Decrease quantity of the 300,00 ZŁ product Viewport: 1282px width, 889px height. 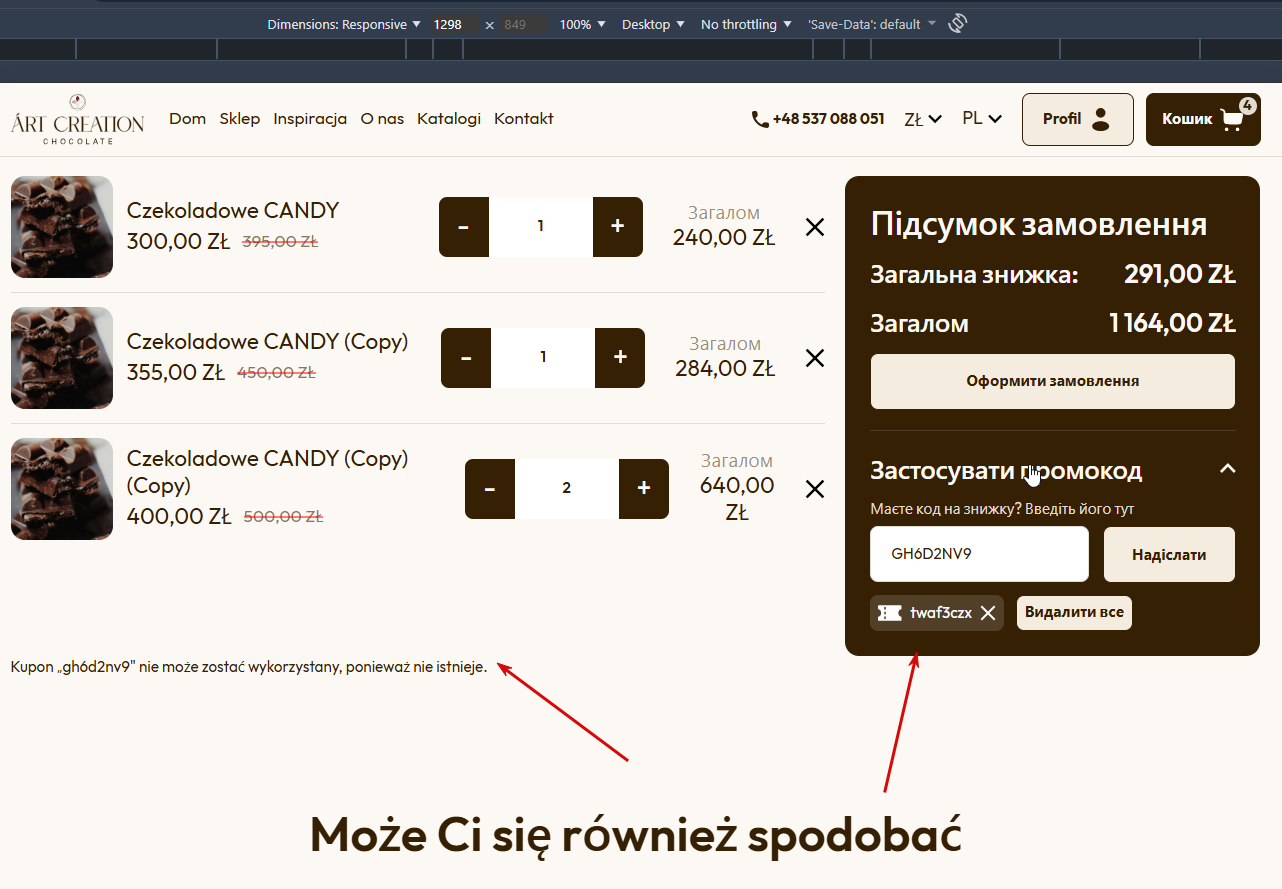point(464,227)
